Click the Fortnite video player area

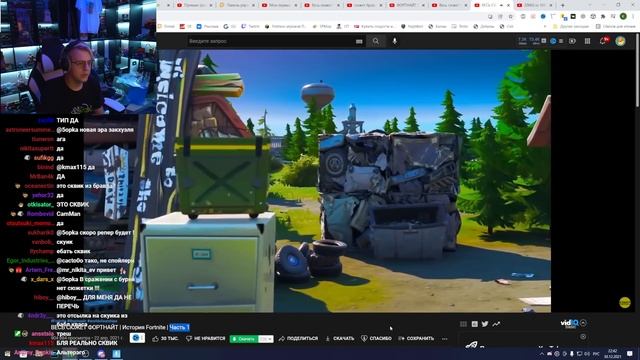pyautogui.click(x=354, y=181)
